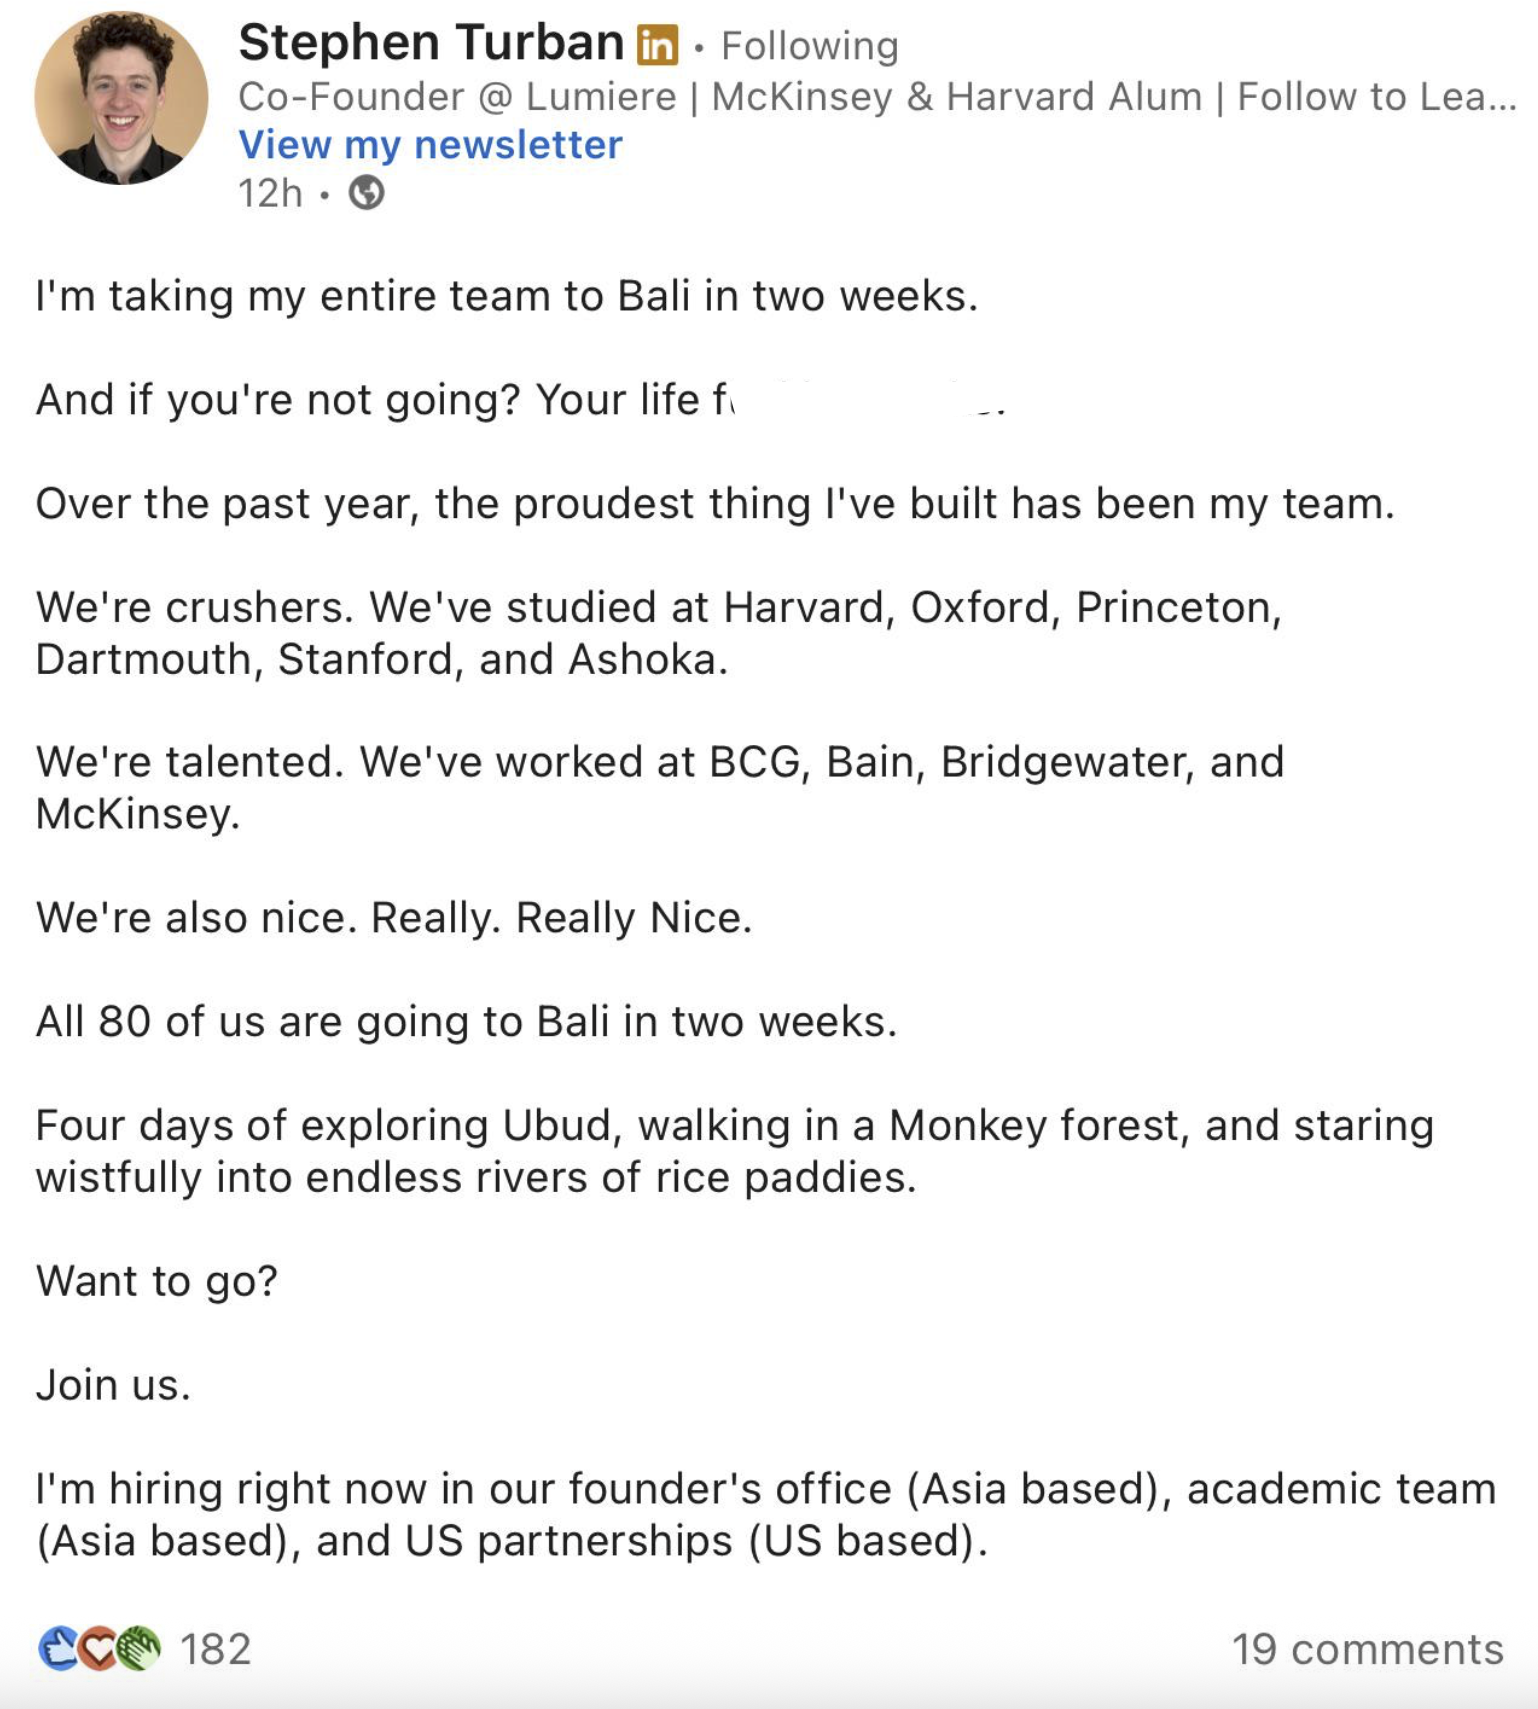Open the View my newsletter link
The width and height of the screenshot is (1538, 1709).
pos(430,145)
